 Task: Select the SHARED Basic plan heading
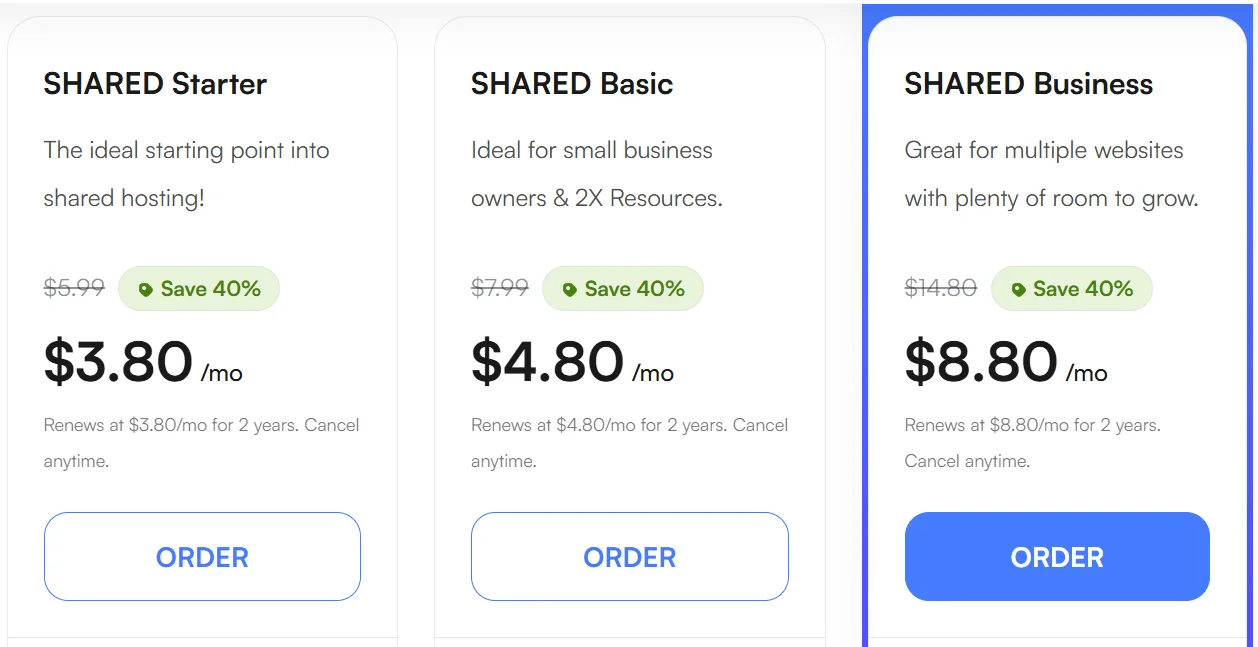tap(572, 84)
